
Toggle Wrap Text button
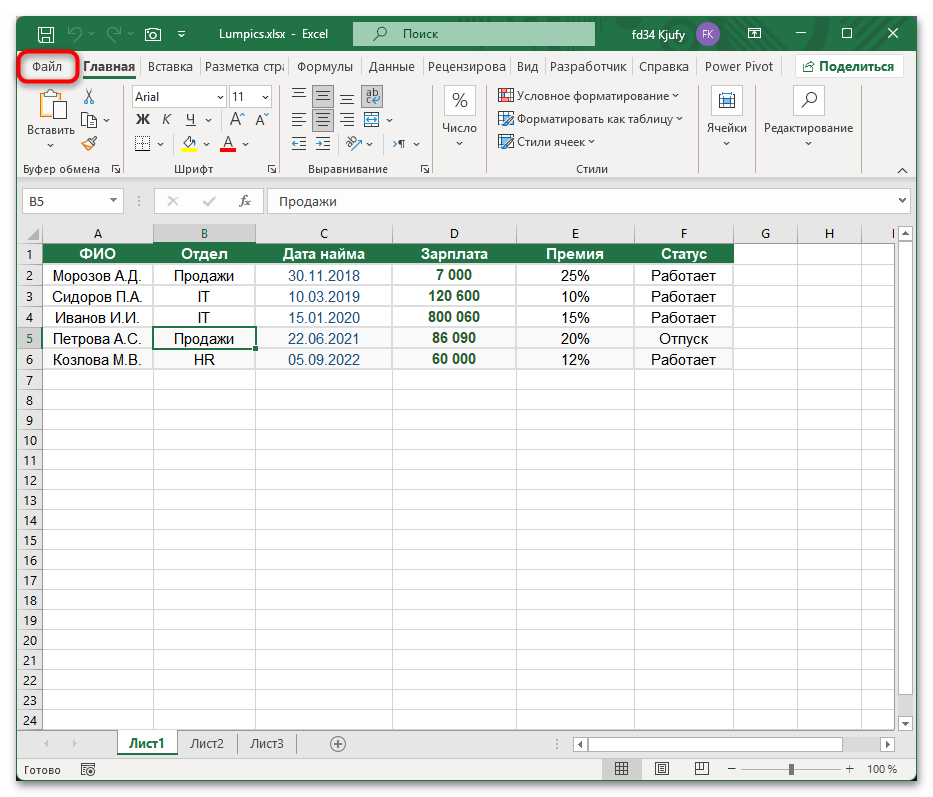point(371,97)
